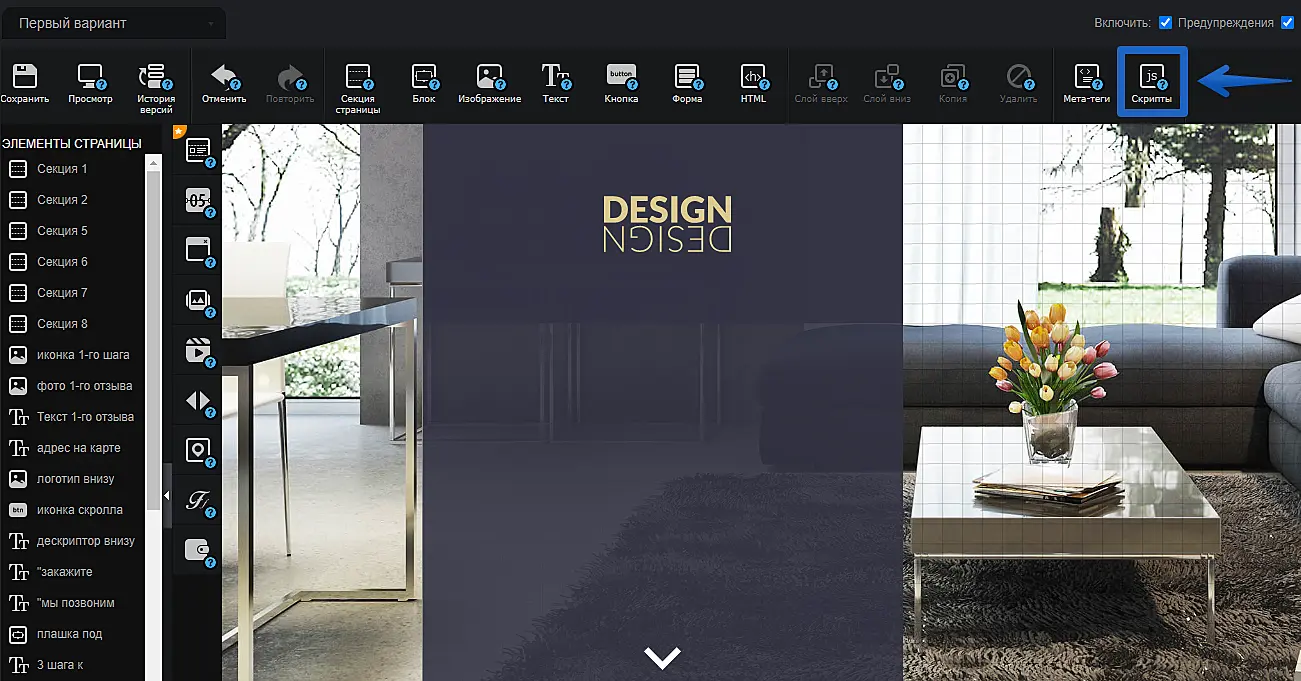Select the image gallery widget
The image size is (1301, 681).
[x=198, y=301]
